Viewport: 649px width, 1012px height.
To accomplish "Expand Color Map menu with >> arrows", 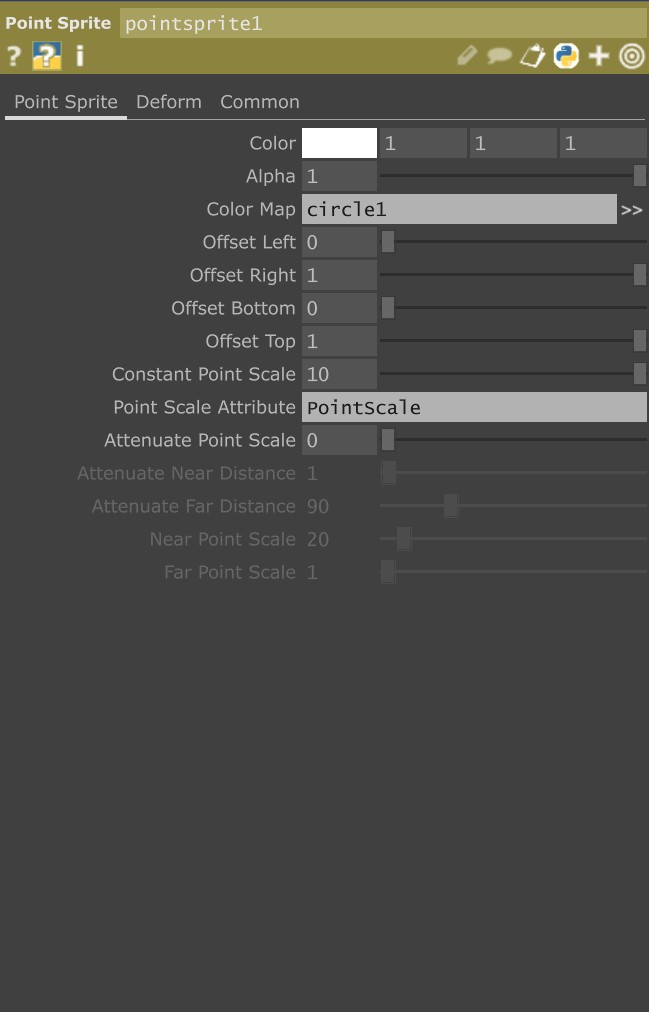I will coord(631,210).
